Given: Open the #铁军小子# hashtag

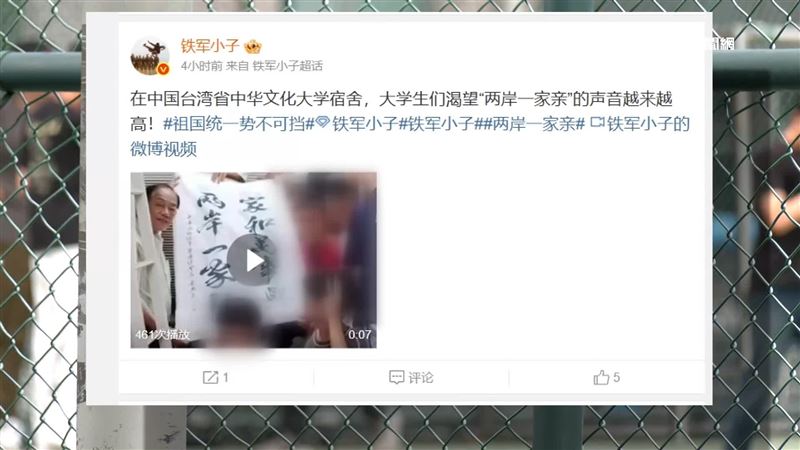Looking at the screenshot, I should (x=440, y=124).
